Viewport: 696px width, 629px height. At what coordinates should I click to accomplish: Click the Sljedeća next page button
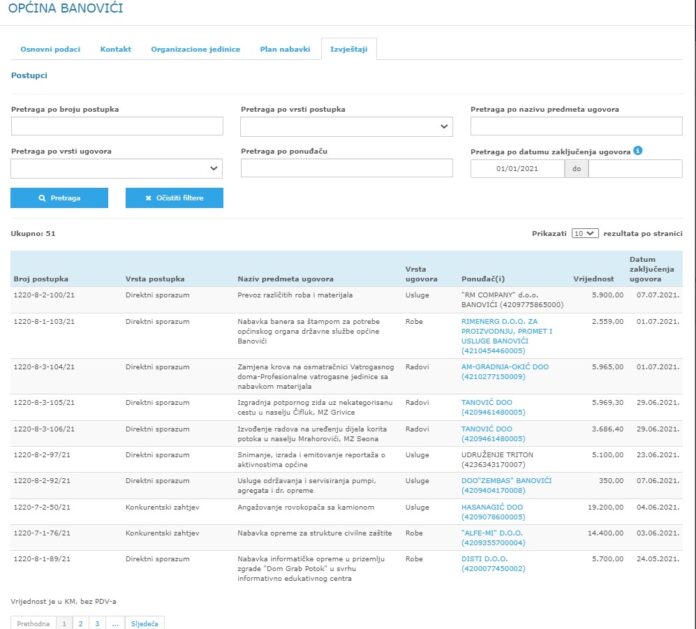146,623
